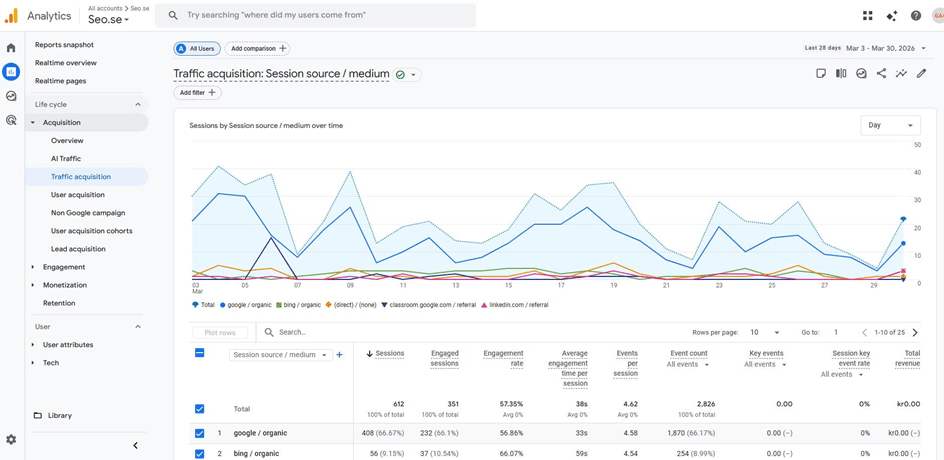Viewport: 944px width, 460px height.
Task: Click the pencil Customize report icon
Action: tap(921, 73)
